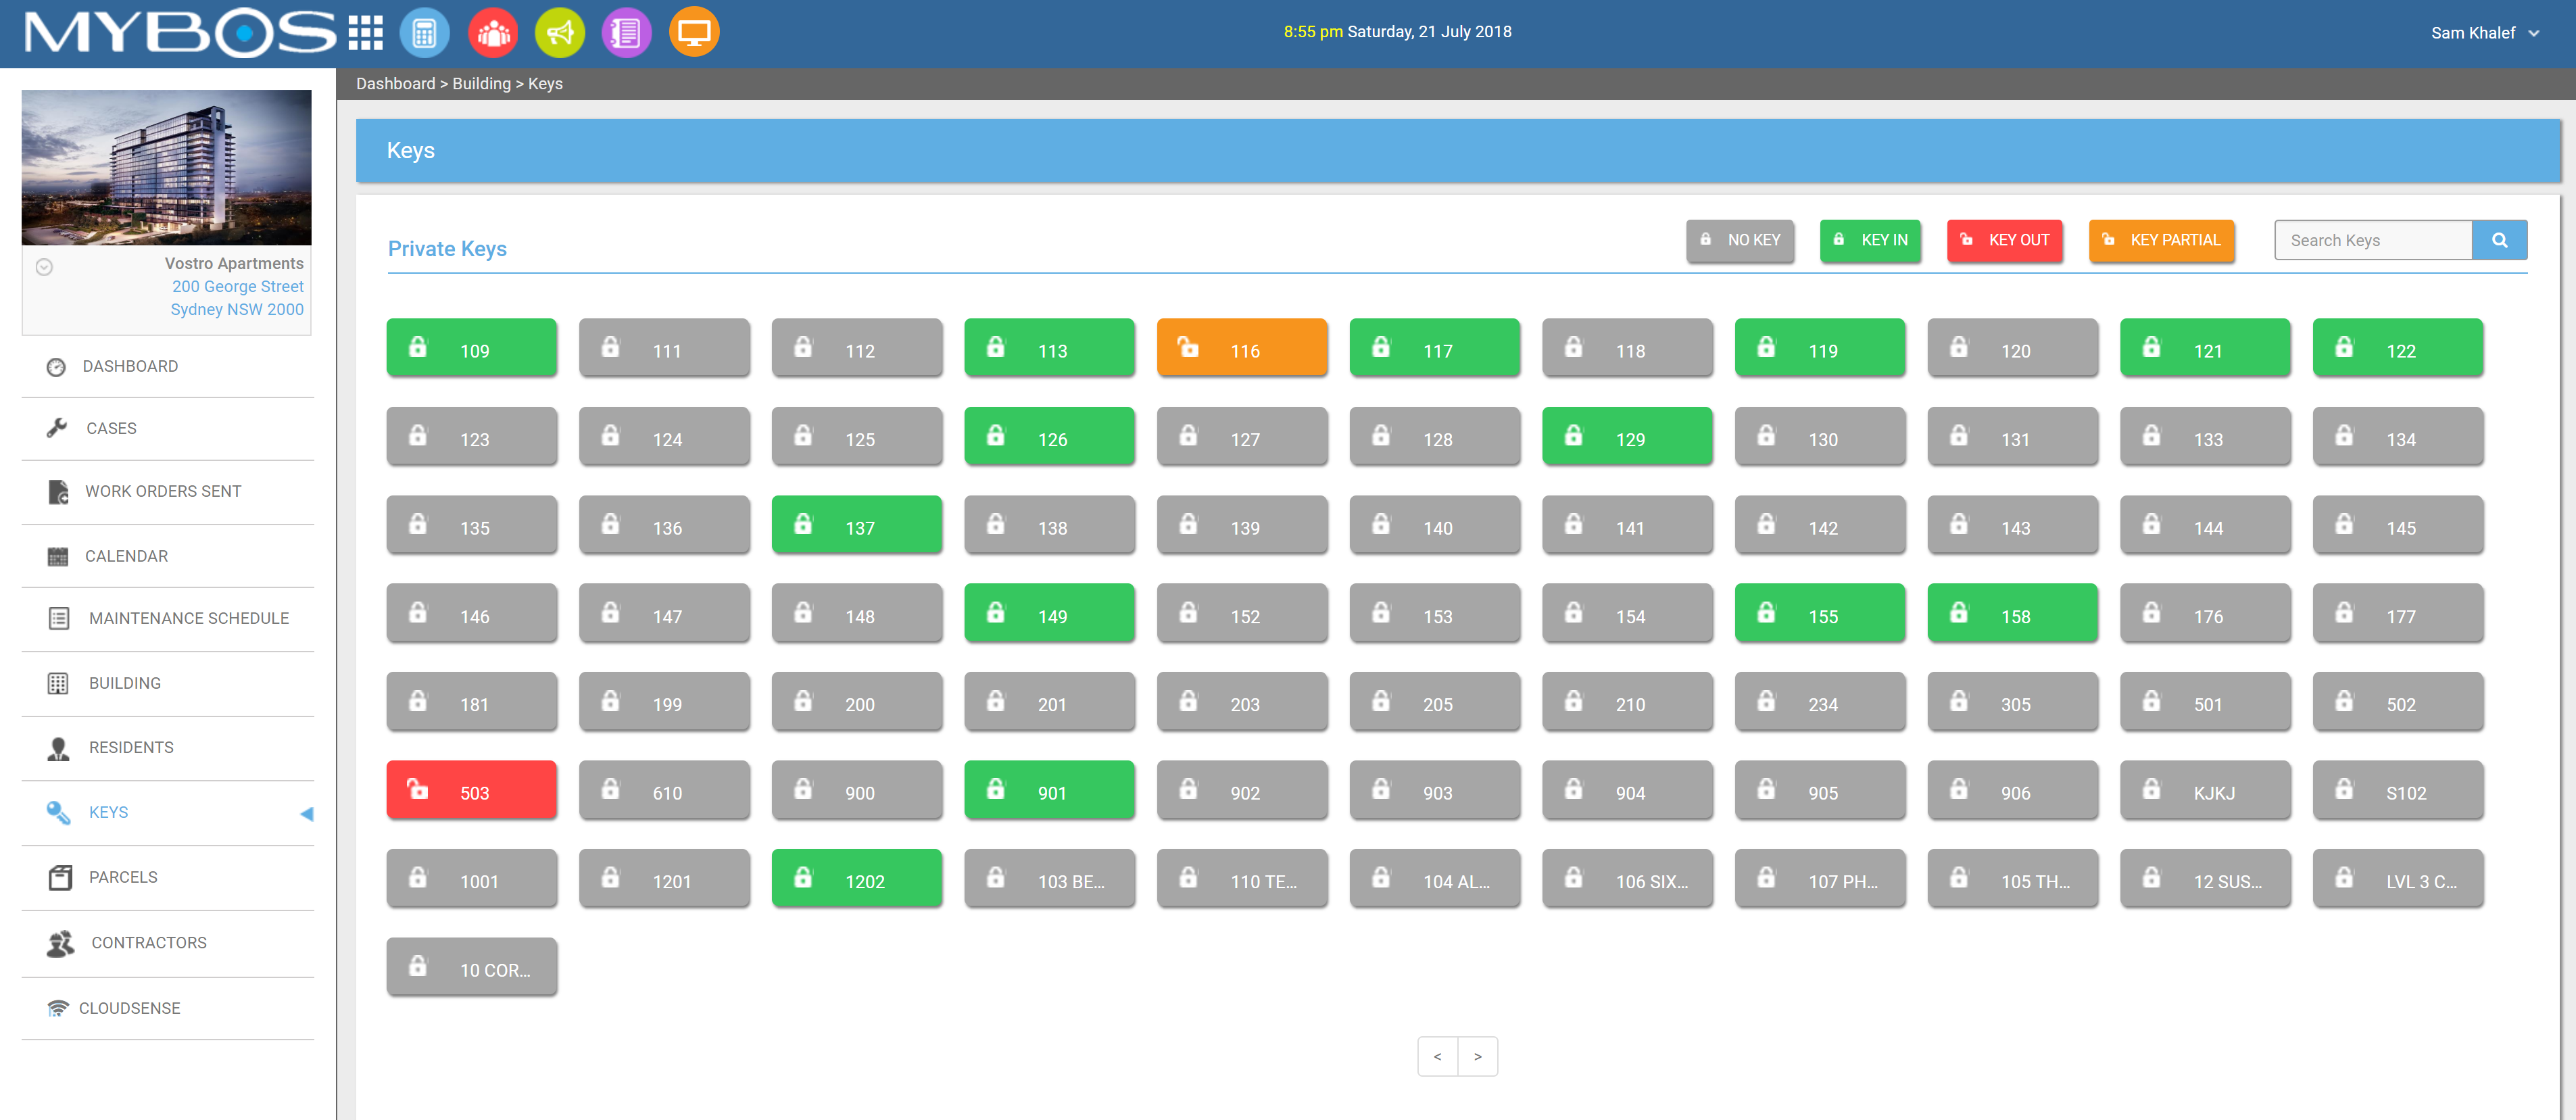Click the green megaphone announcements icon
This screenshot has height=1120, width=2576.
pos(560,33)
